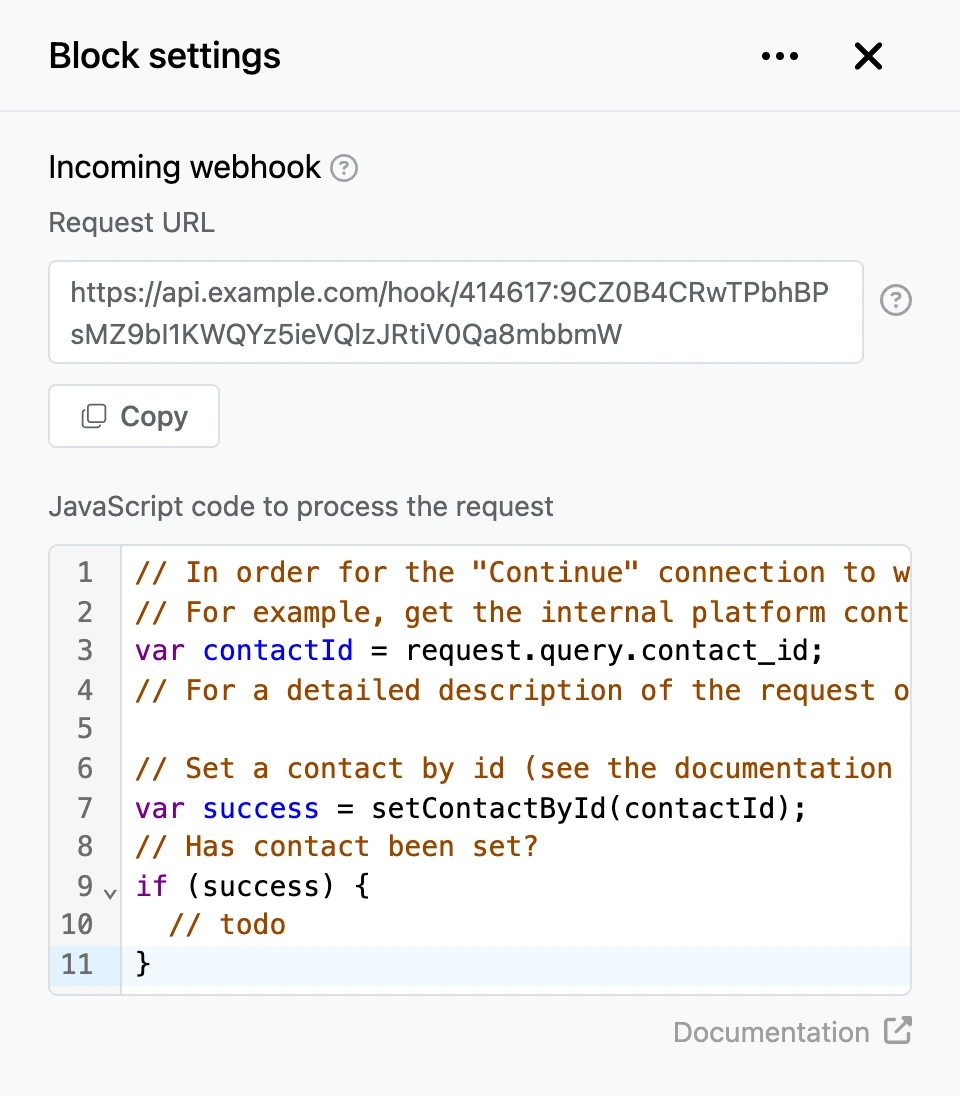Click help icon next to Incoming webhook
This screenshot has width=960, height=1096.
click(344, 168)
